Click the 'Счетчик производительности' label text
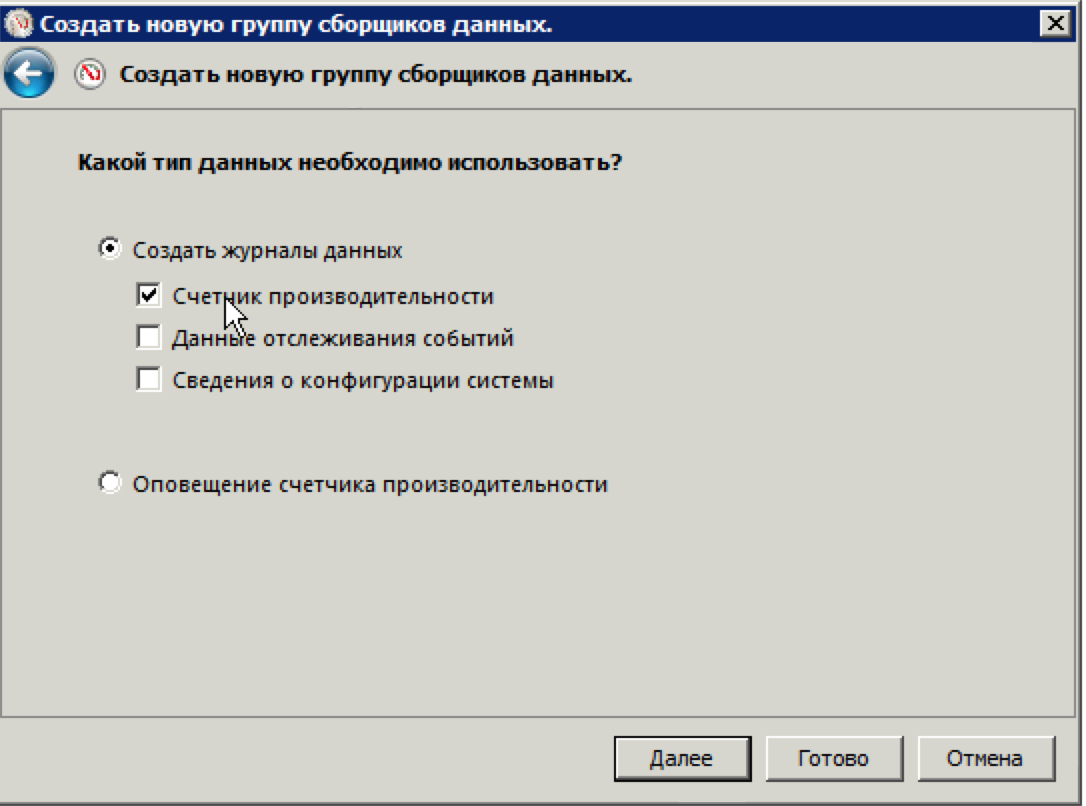The width and height of the screenshot is (1086, 806). tap(333, 296)
